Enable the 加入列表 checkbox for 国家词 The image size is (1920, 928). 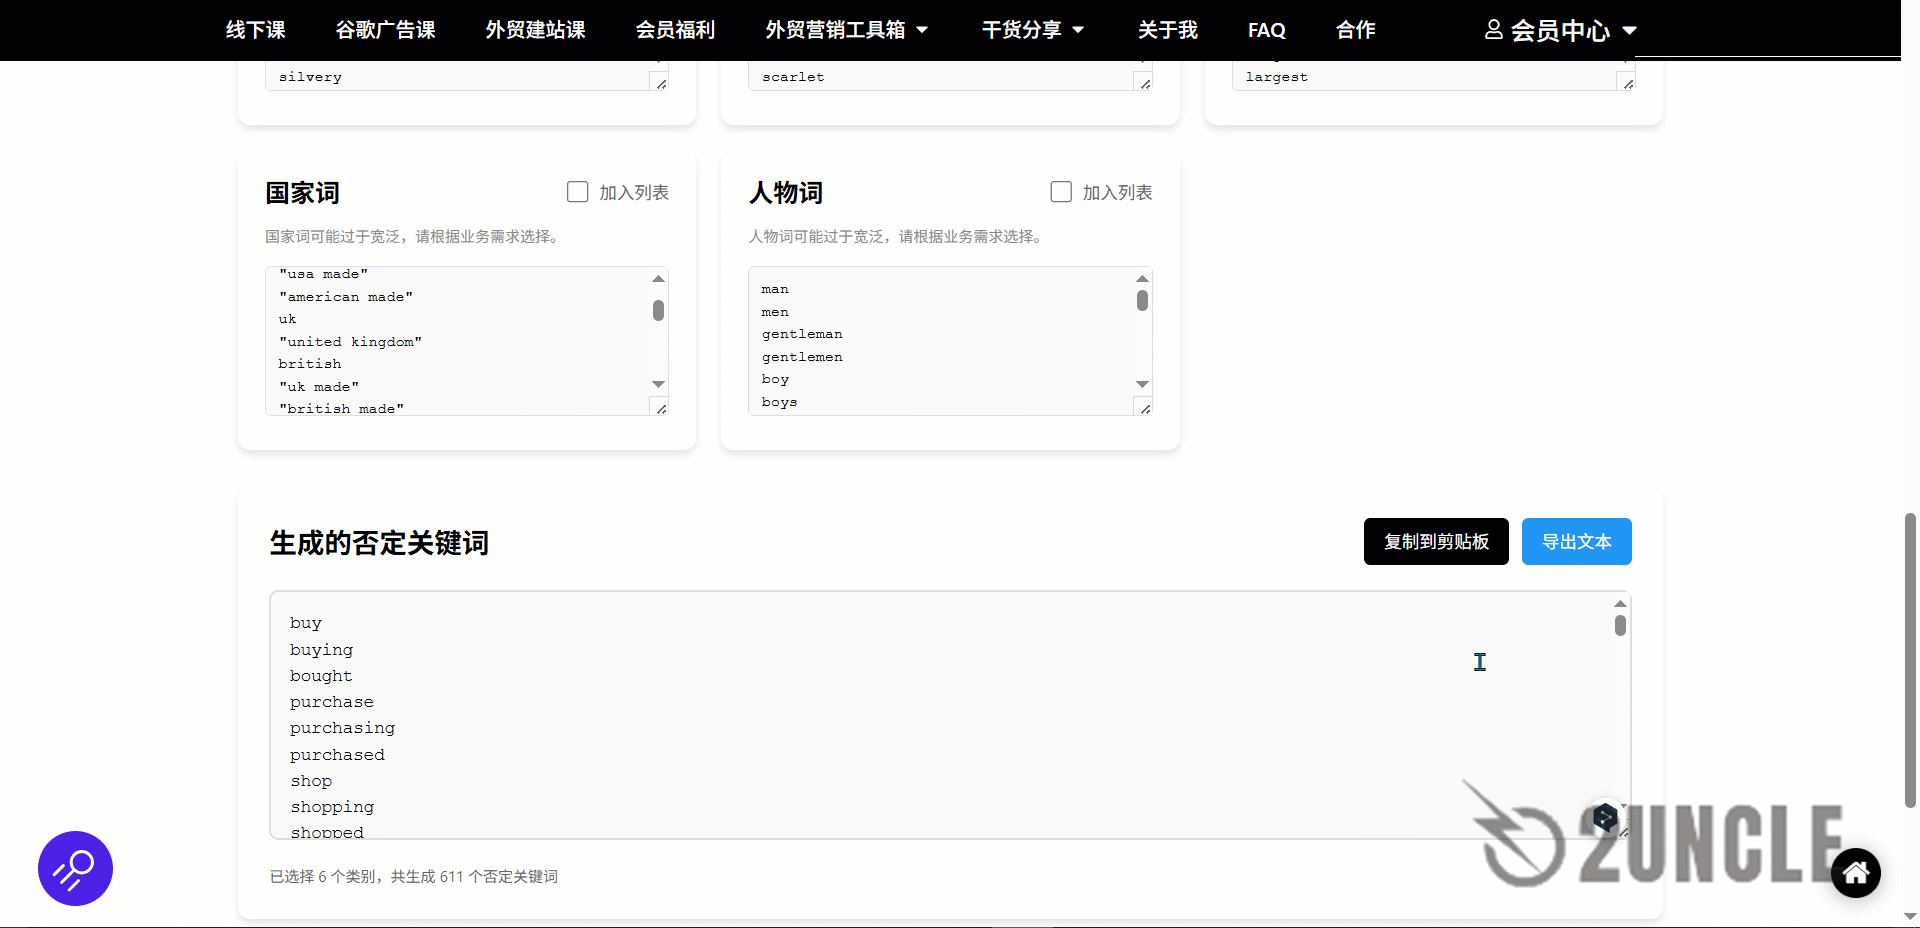click(577, 192)
